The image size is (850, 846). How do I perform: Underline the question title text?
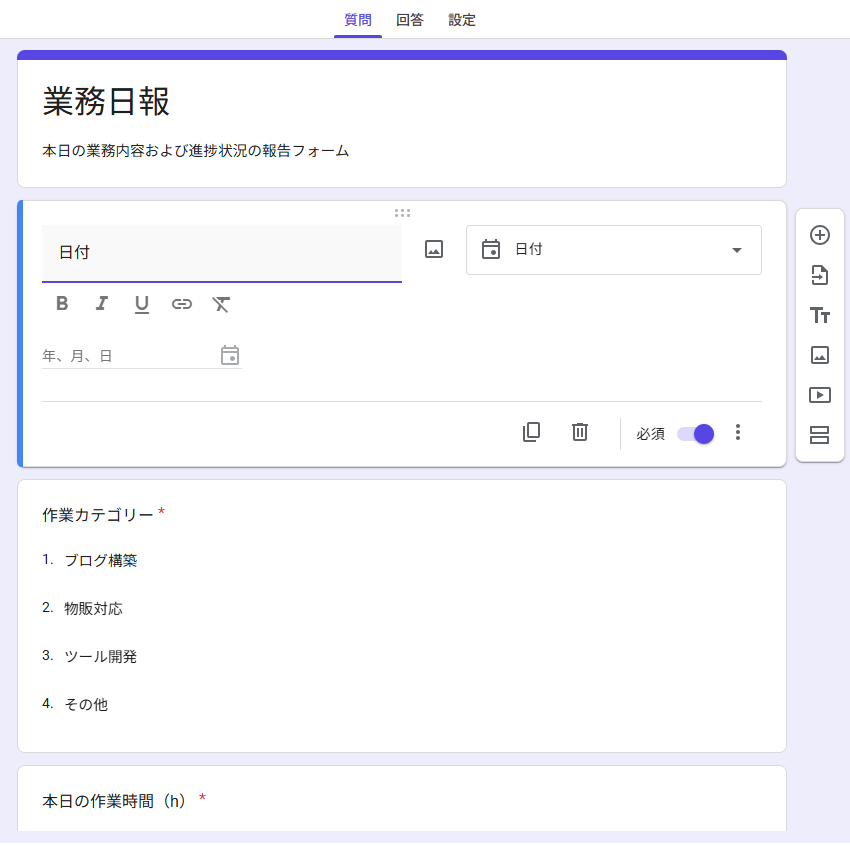click(141, 304)
